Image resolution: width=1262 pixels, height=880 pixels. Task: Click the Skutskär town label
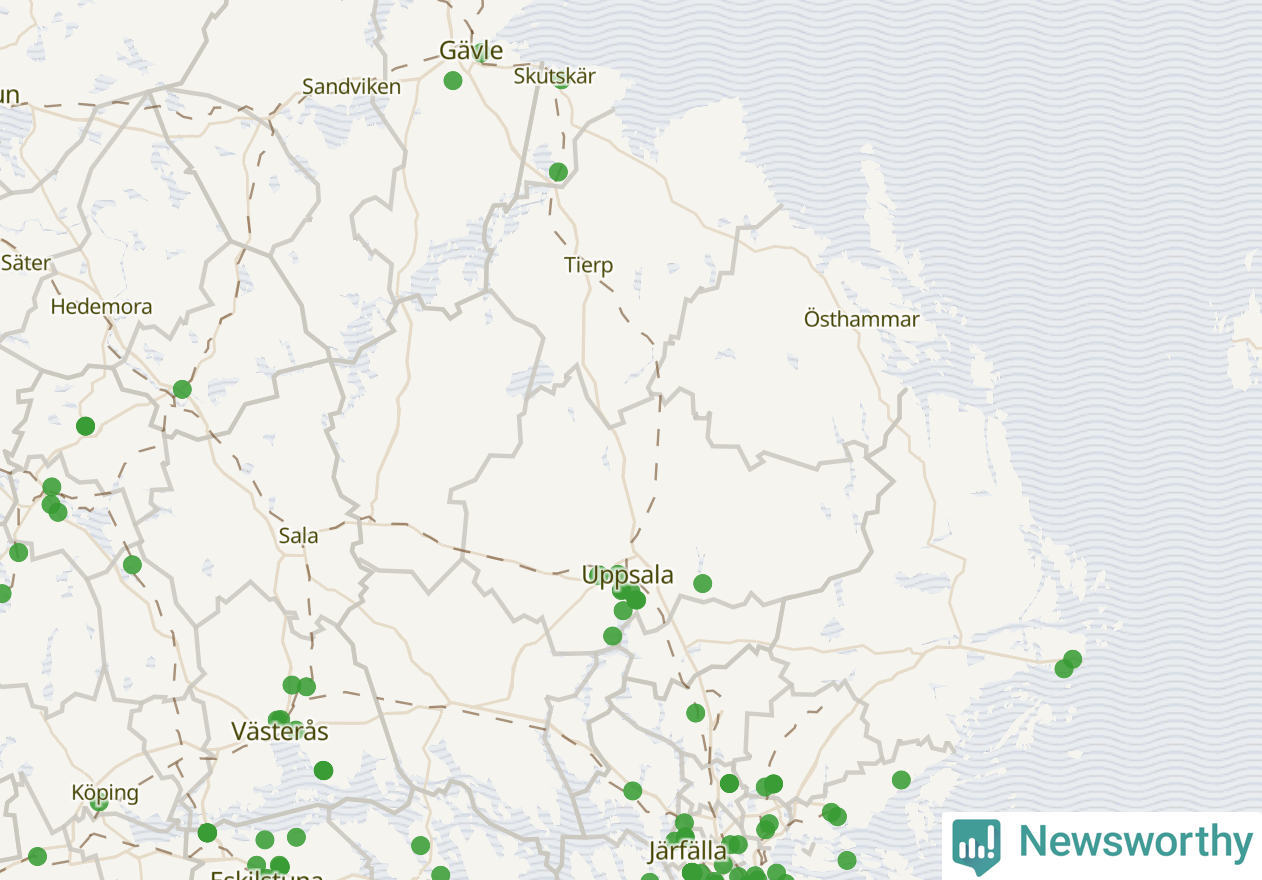click(x=554, y=76)
